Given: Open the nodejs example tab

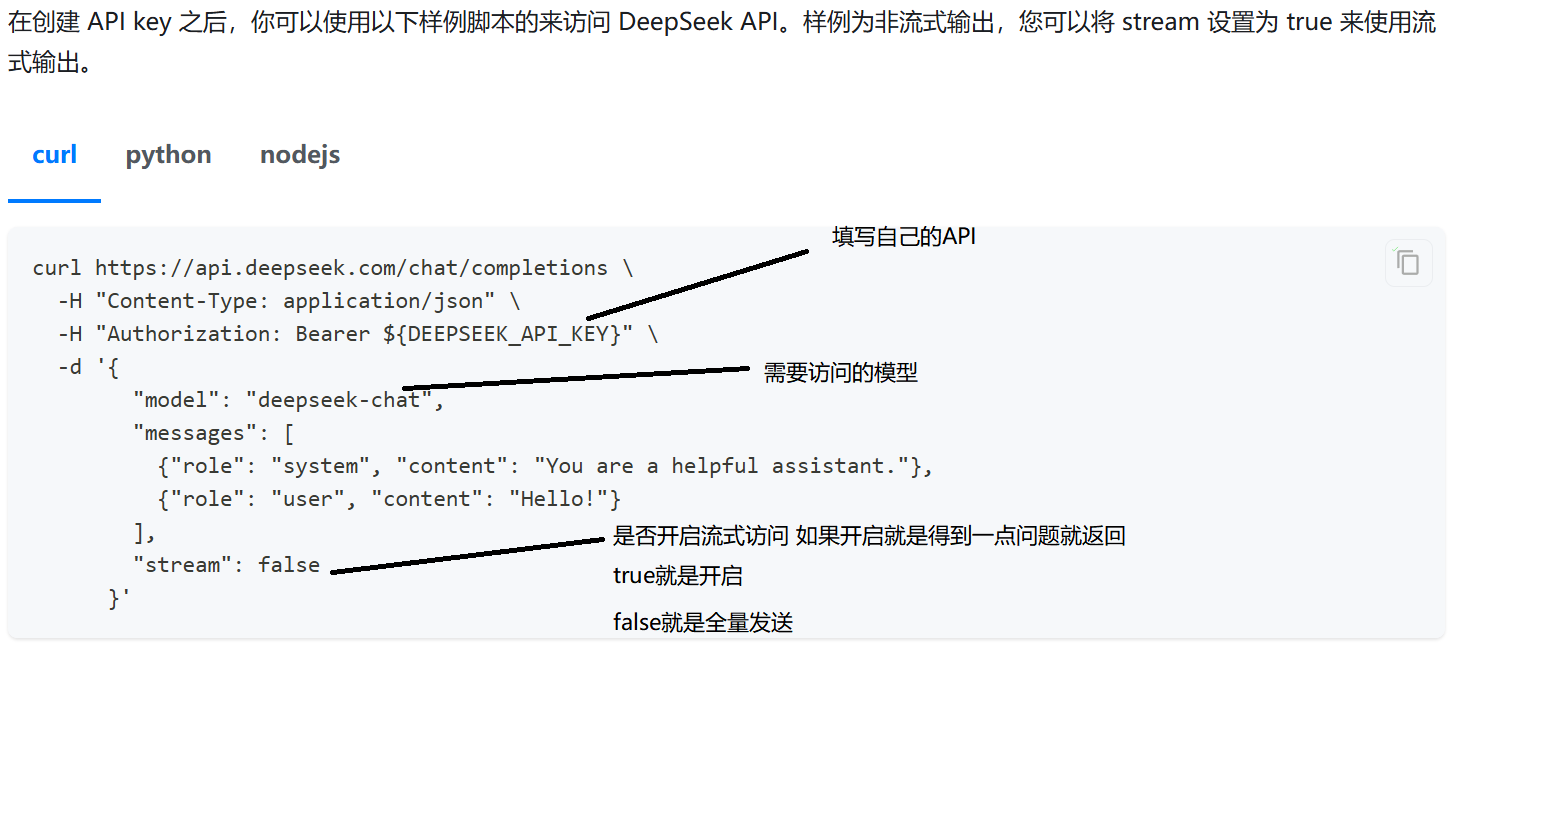Looking at the screenshot, I should pos(300,155).
